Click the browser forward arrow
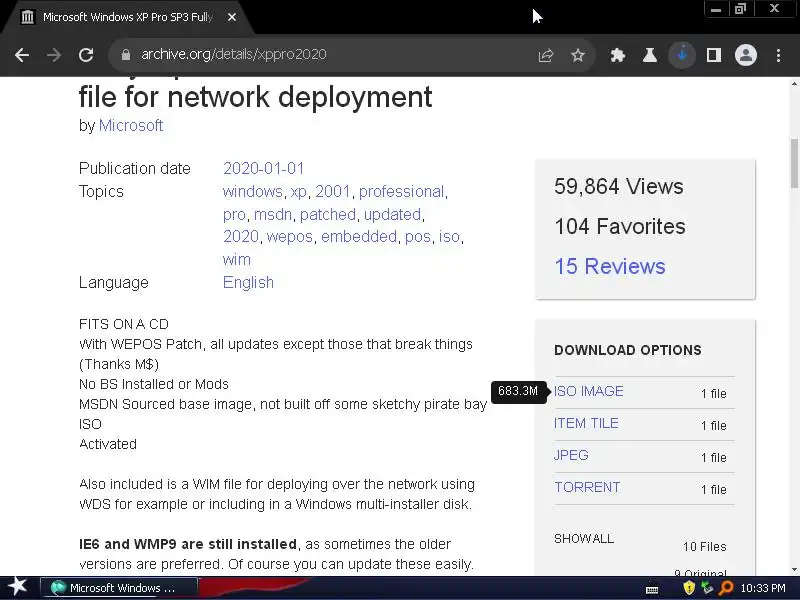 pyautogui.click(x=54, y=55)
